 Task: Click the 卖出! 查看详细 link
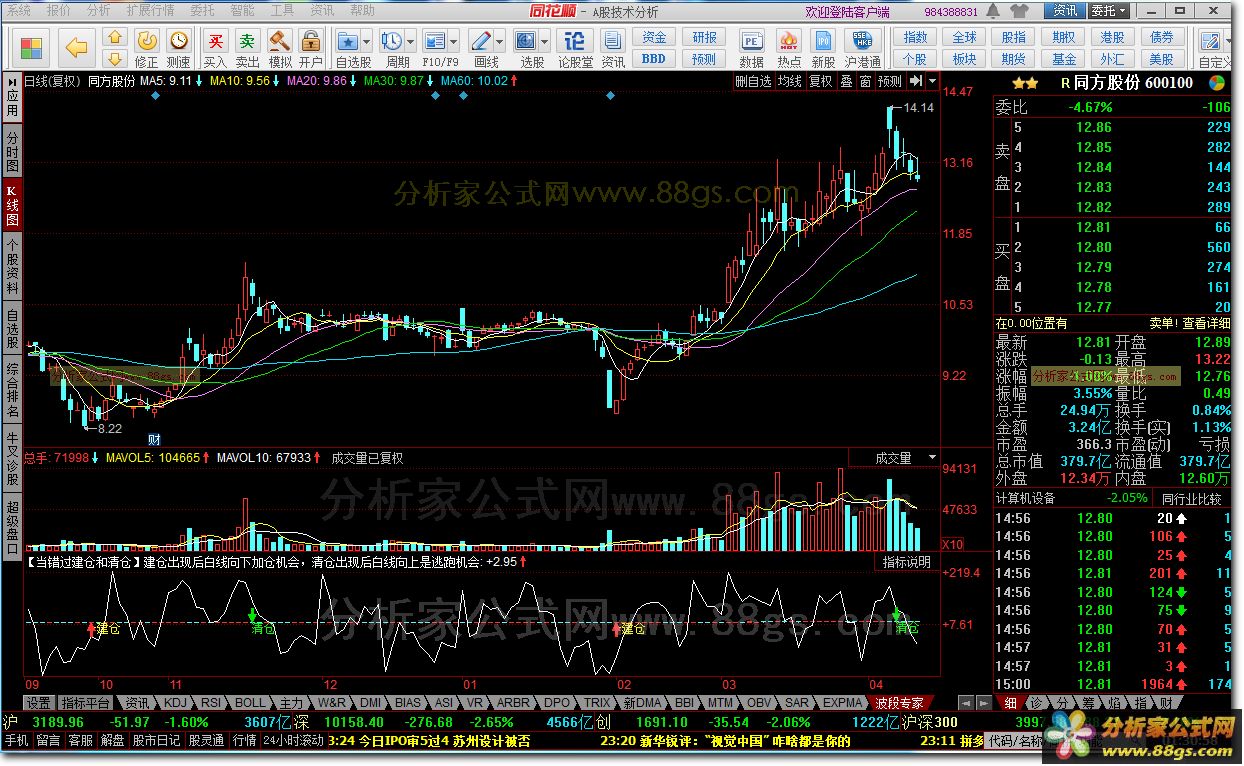point(1189,323)
